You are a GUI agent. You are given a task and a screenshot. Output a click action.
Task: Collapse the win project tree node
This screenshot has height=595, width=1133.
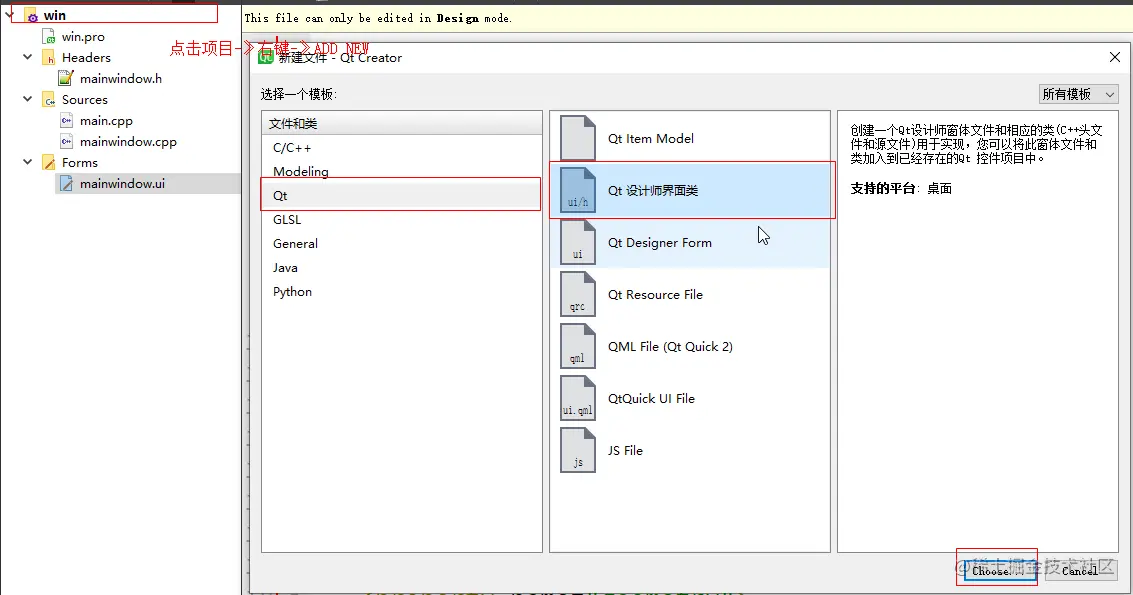(9, 14)
